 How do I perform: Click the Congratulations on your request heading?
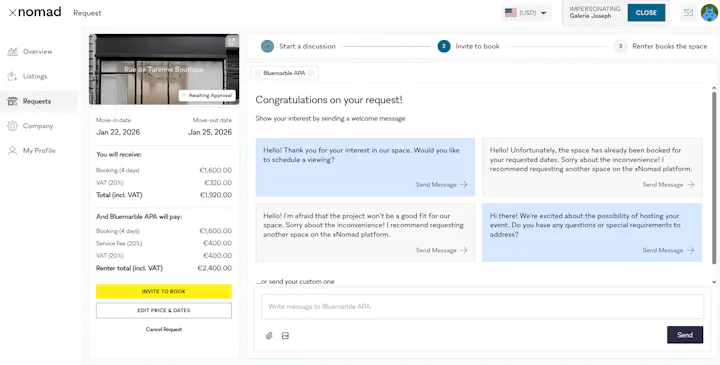coord(329,100)
